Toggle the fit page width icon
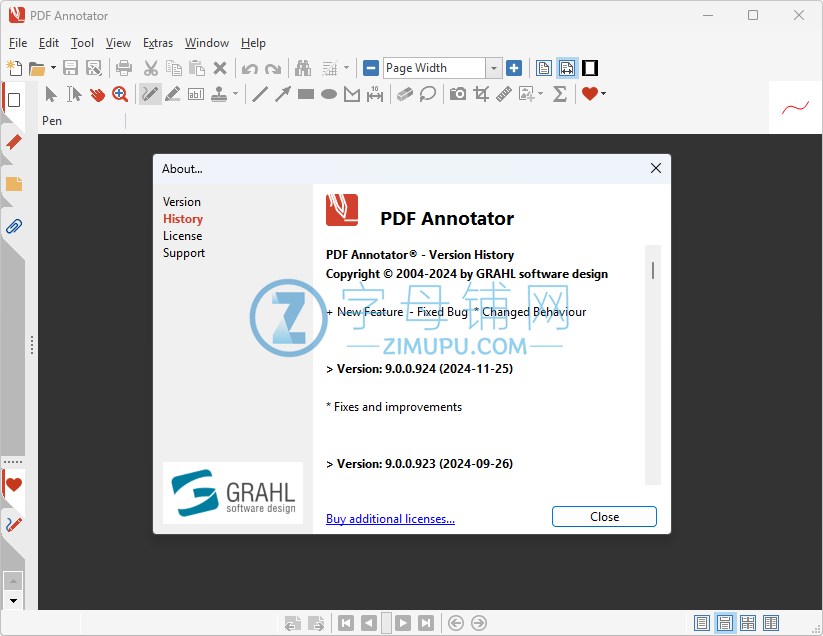This screenshot has width=823, height=636. (567, 68)
